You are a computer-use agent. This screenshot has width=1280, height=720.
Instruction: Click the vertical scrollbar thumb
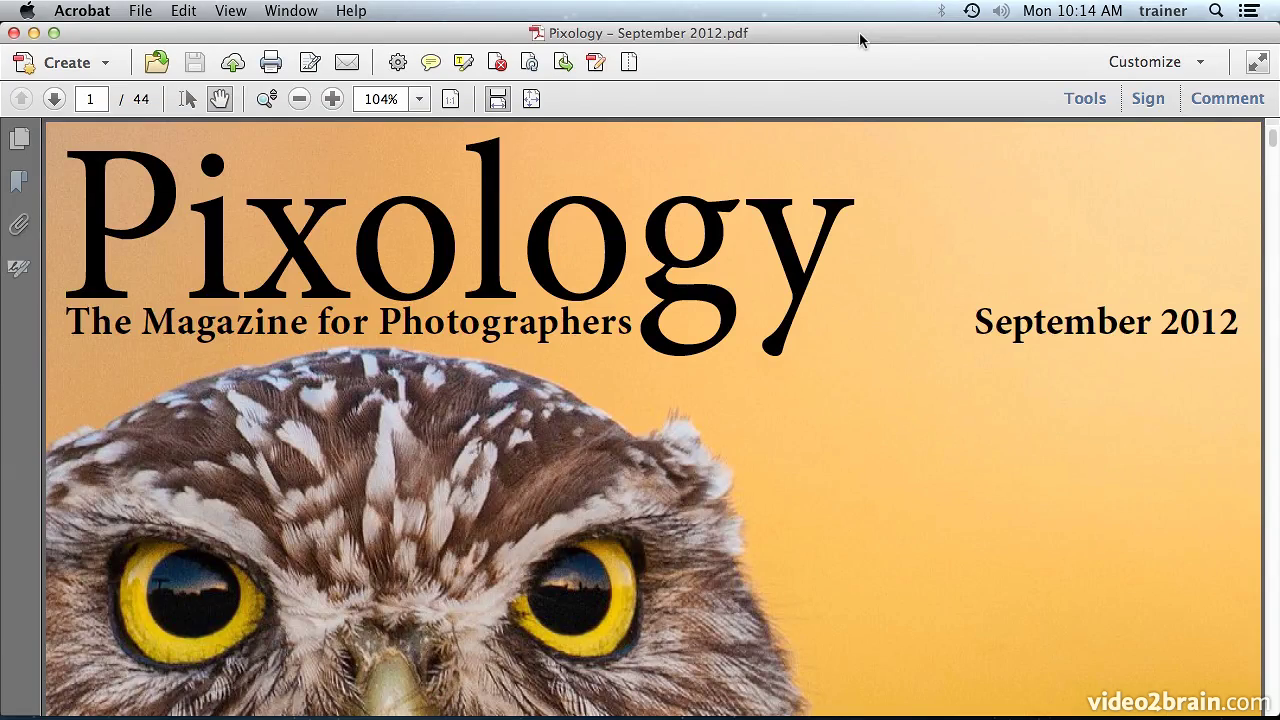tap(1273, 138)
